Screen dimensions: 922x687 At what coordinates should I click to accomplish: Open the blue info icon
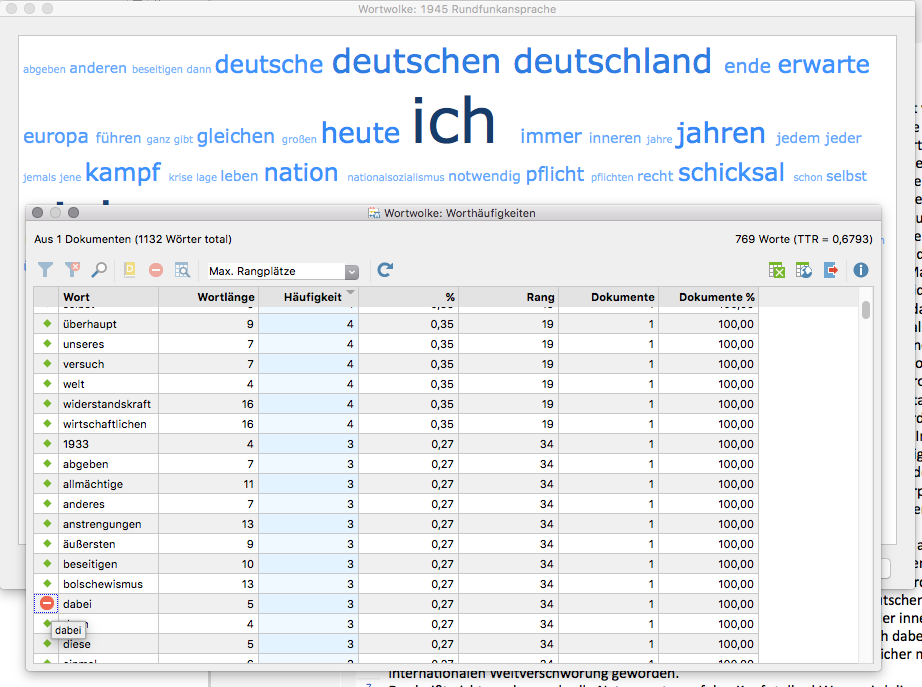(x=861, y=270)
